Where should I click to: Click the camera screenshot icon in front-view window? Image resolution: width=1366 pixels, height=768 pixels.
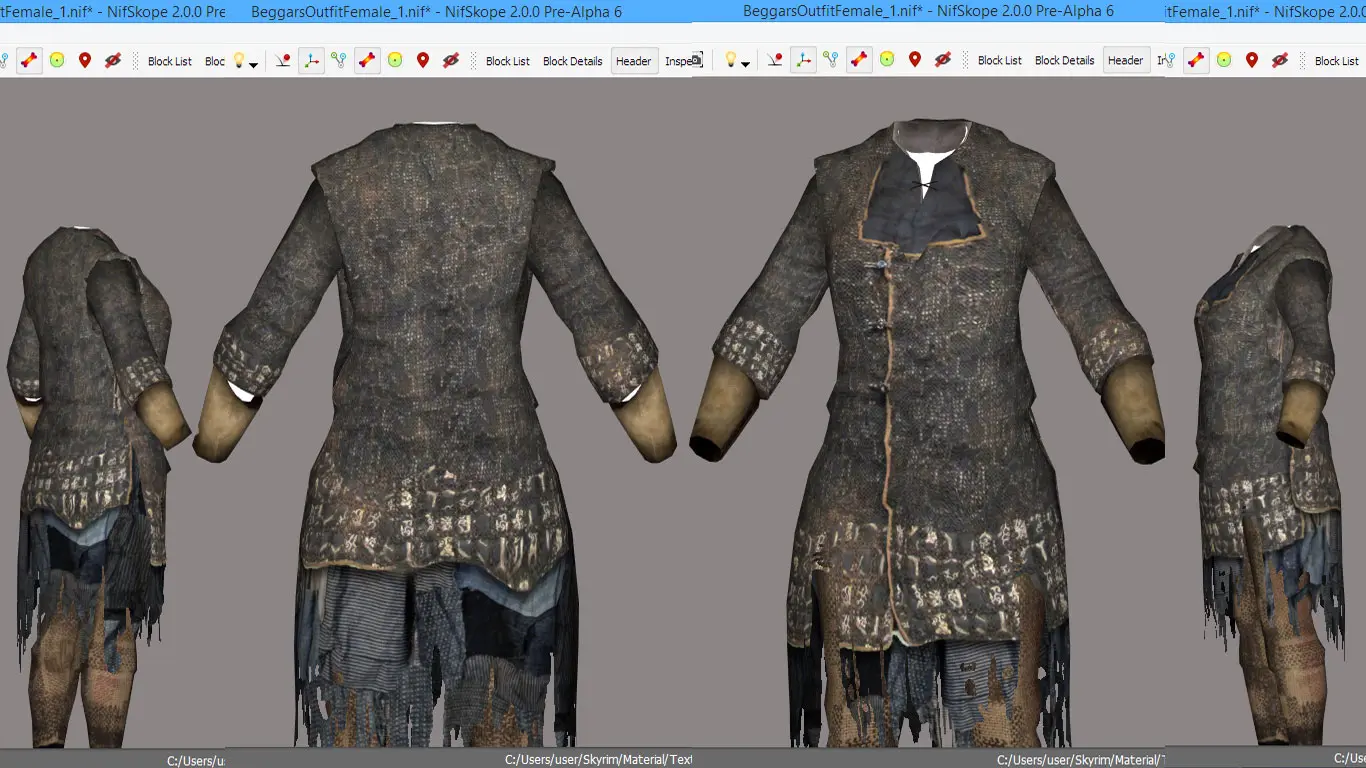[x=698, y=60]
